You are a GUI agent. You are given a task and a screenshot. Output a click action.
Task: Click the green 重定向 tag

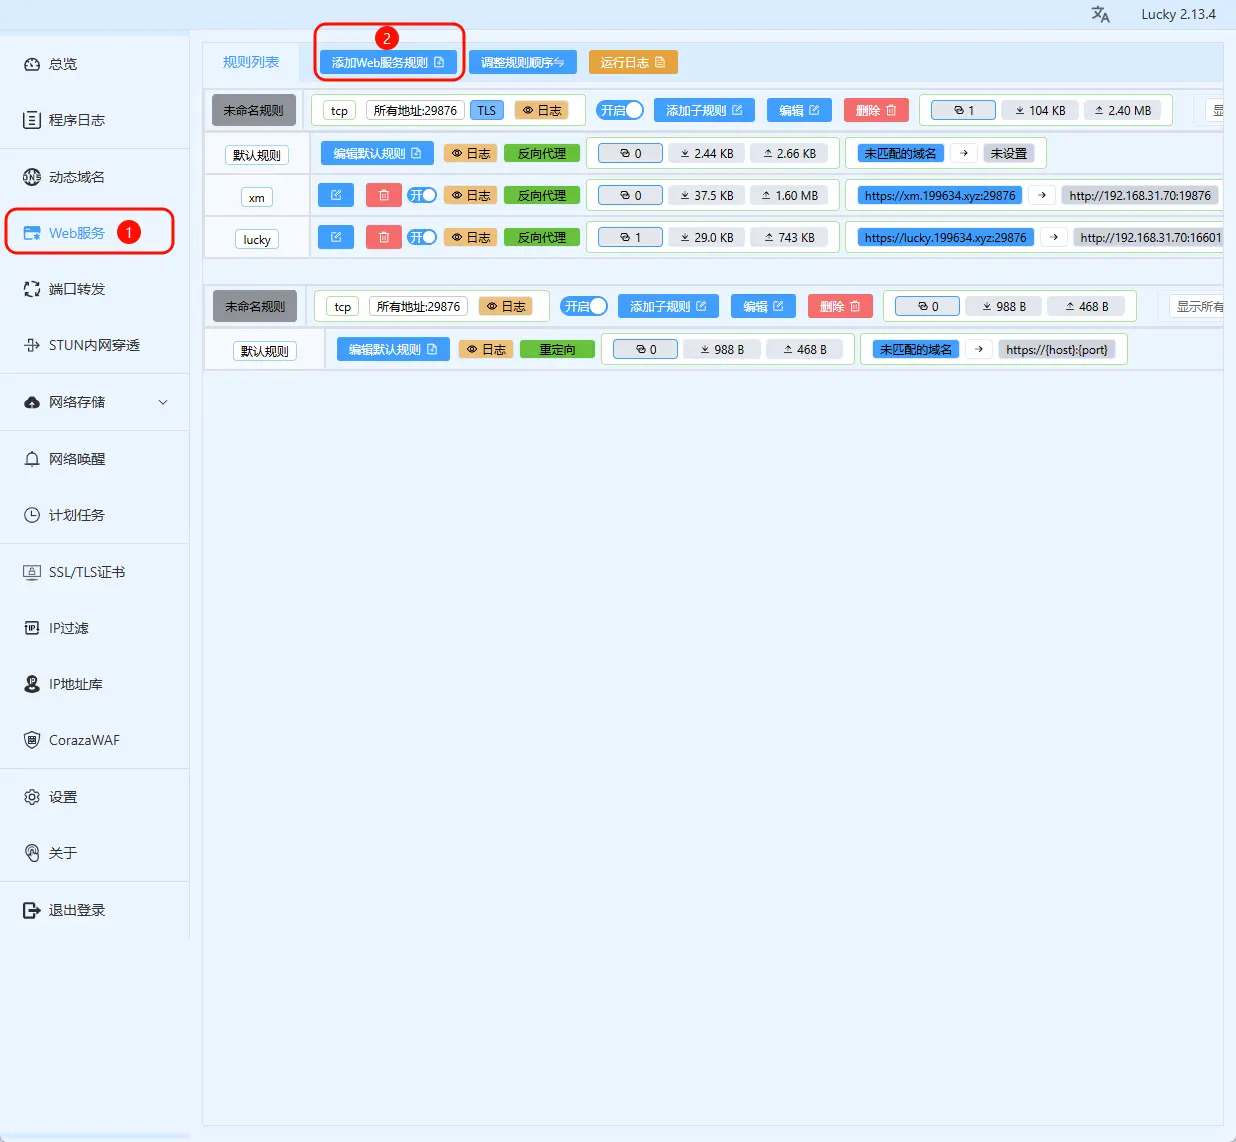tap(557, 349)
